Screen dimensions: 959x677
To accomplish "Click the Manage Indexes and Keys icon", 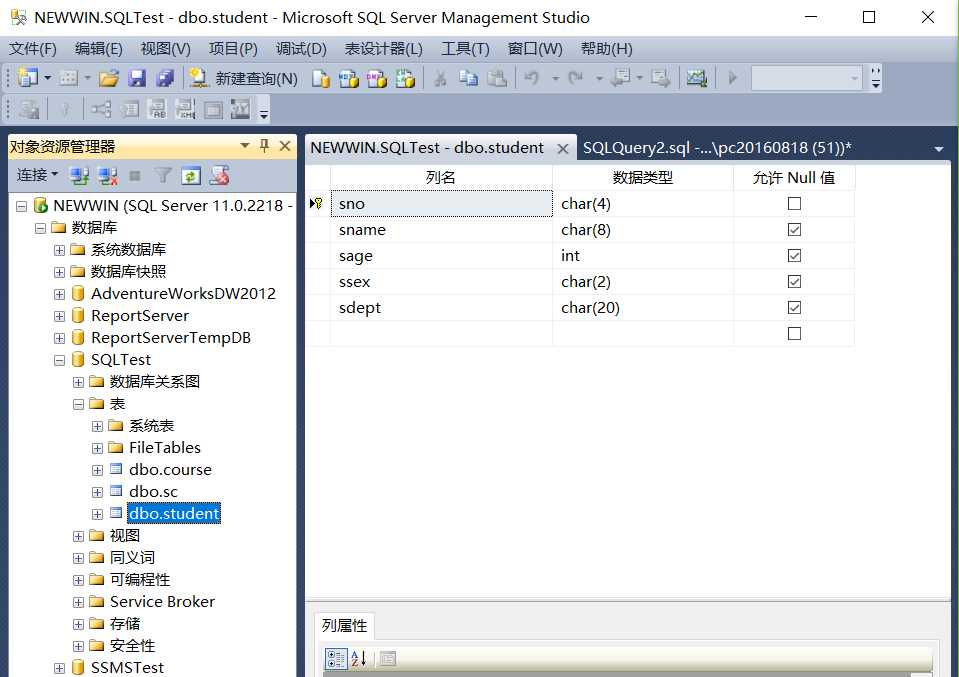I will click(x=130, y=109).
